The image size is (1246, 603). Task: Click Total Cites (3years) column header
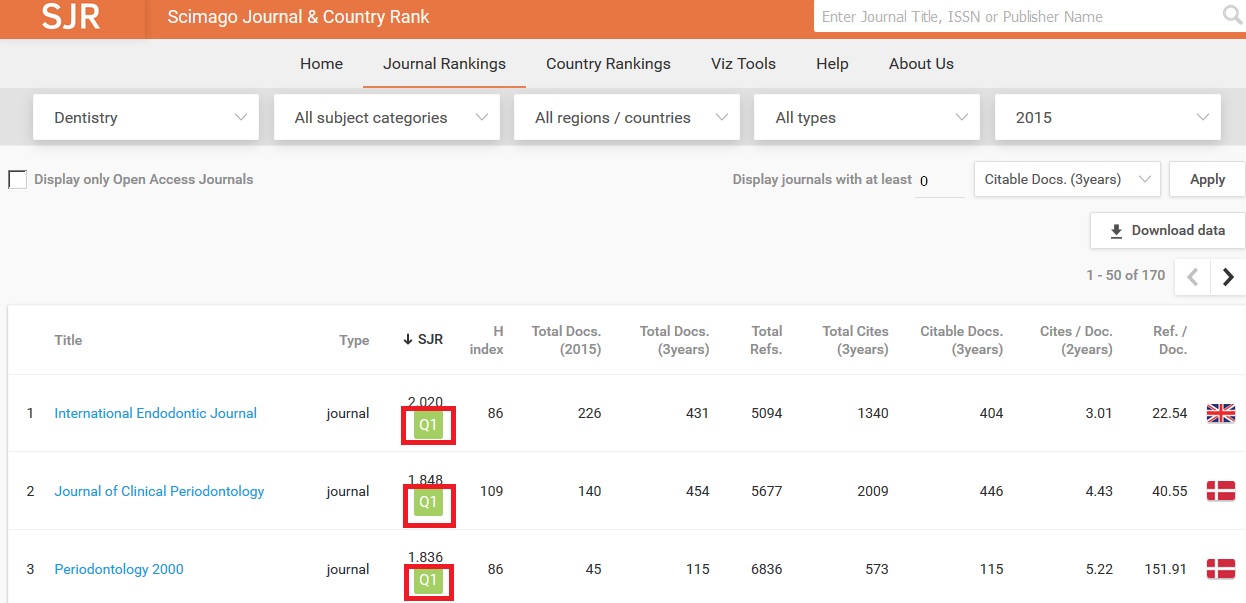click(855, 340)
